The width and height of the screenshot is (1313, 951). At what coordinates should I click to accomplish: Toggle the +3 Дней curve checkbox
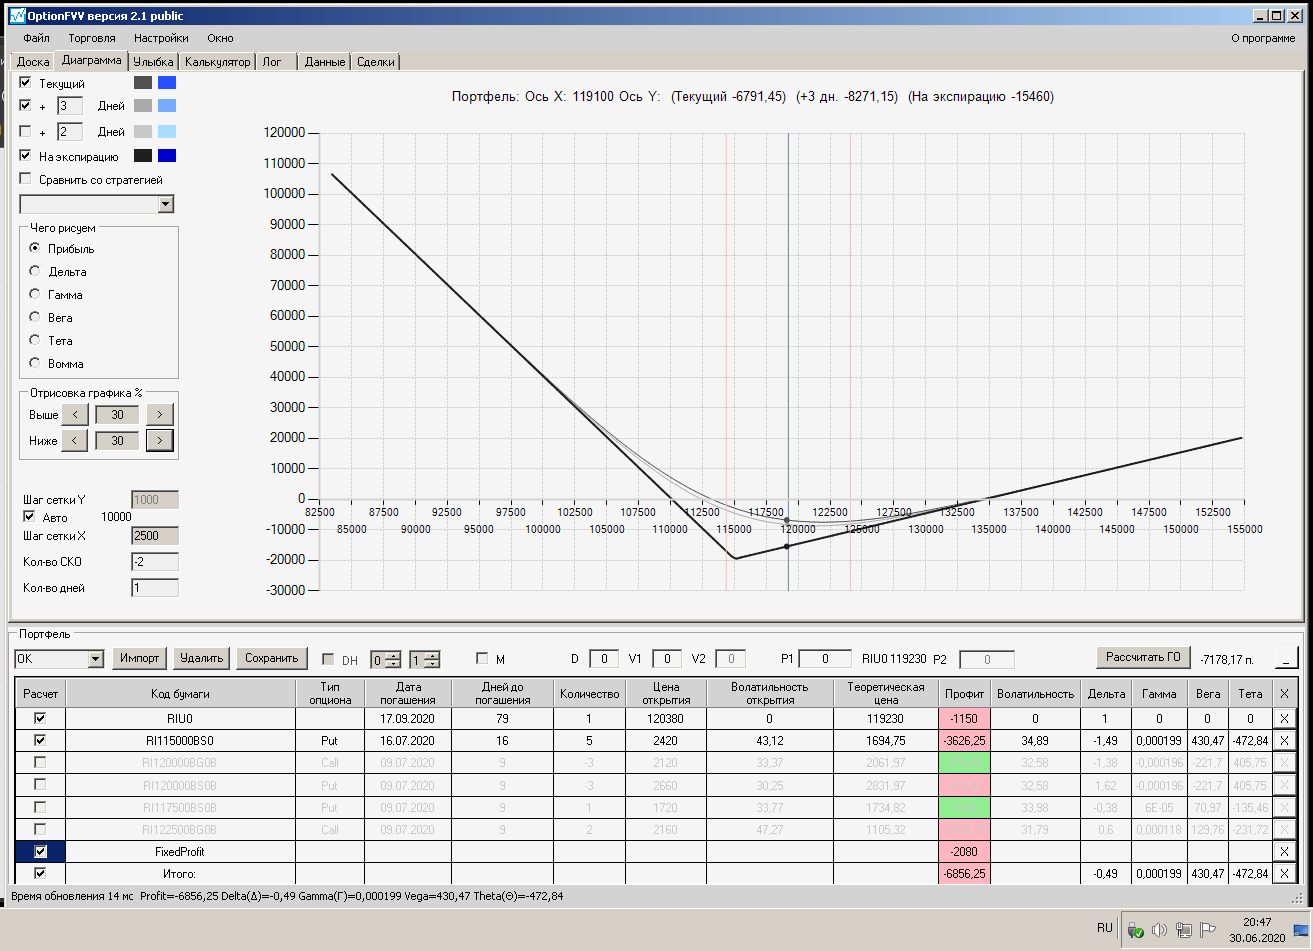(x=26, y=105)
